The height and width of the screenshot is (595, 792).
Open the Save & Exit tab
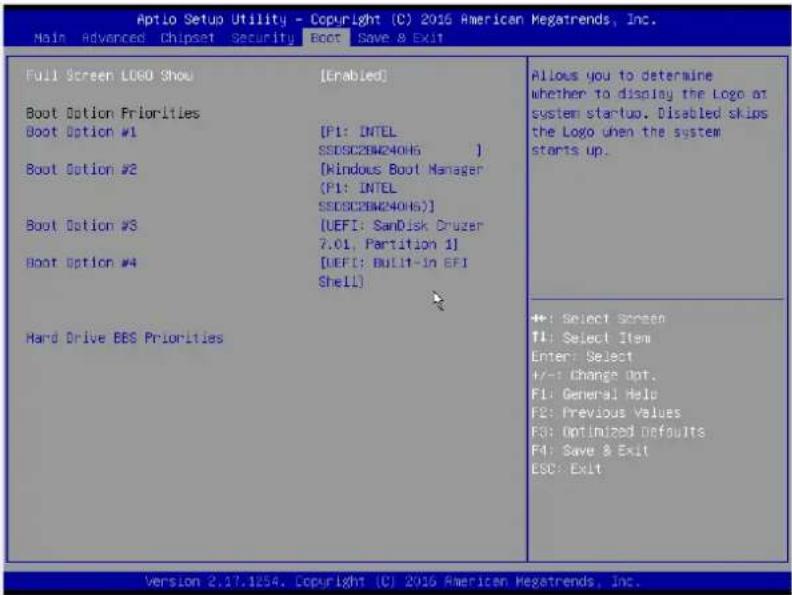(401, 38)
